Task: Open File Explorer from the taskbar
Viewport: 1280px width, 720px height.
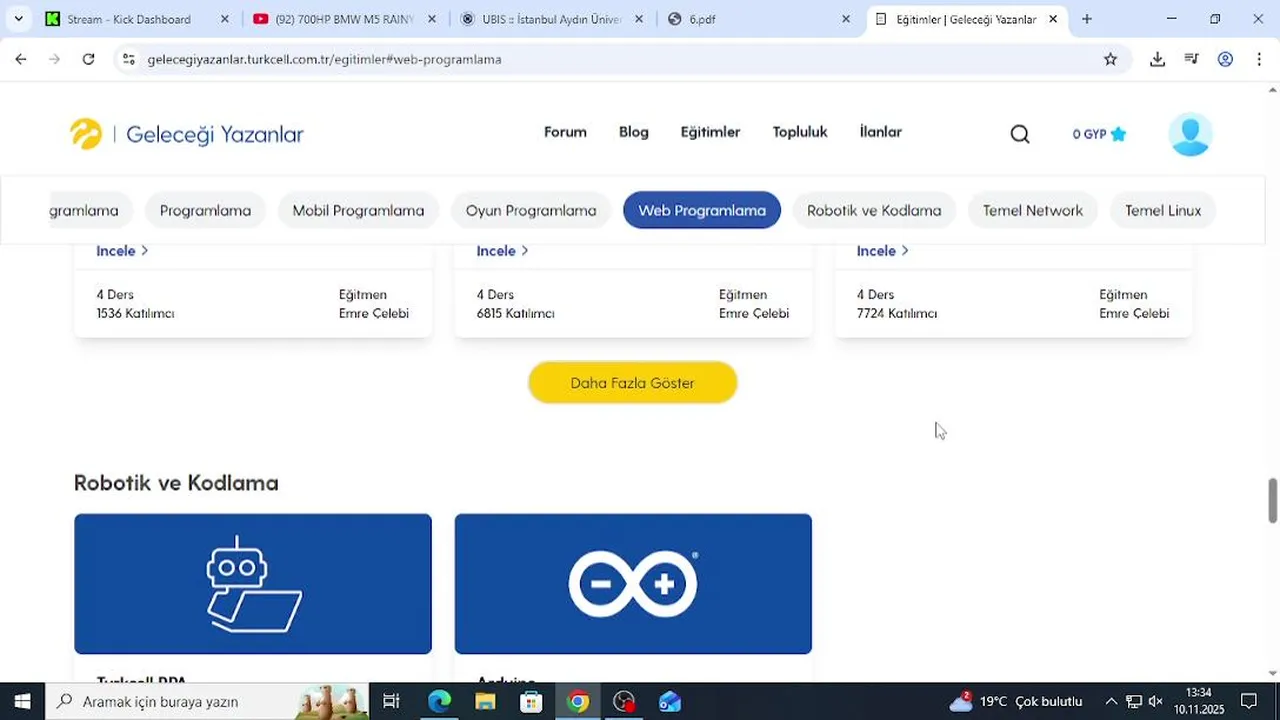Action: point(485,702)
